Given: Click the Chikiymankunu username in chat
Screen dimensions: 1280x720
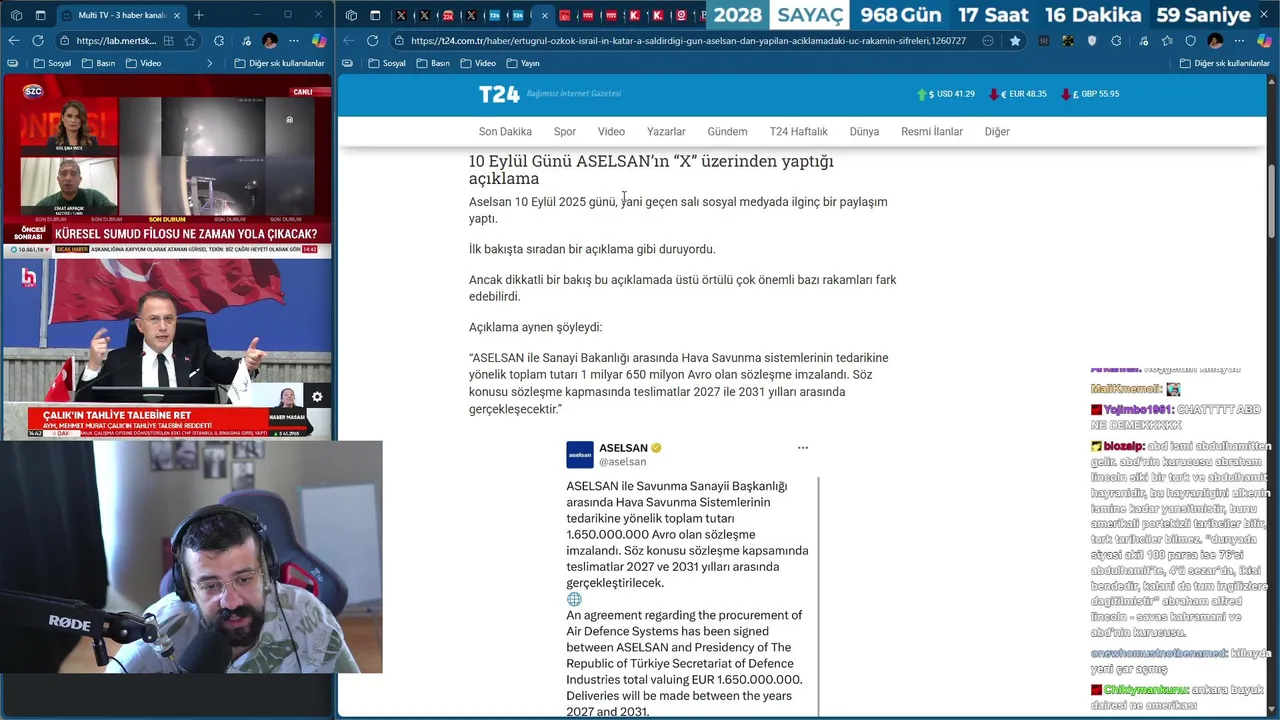Looking at the screenshot, I should (x=1146, y=690).
